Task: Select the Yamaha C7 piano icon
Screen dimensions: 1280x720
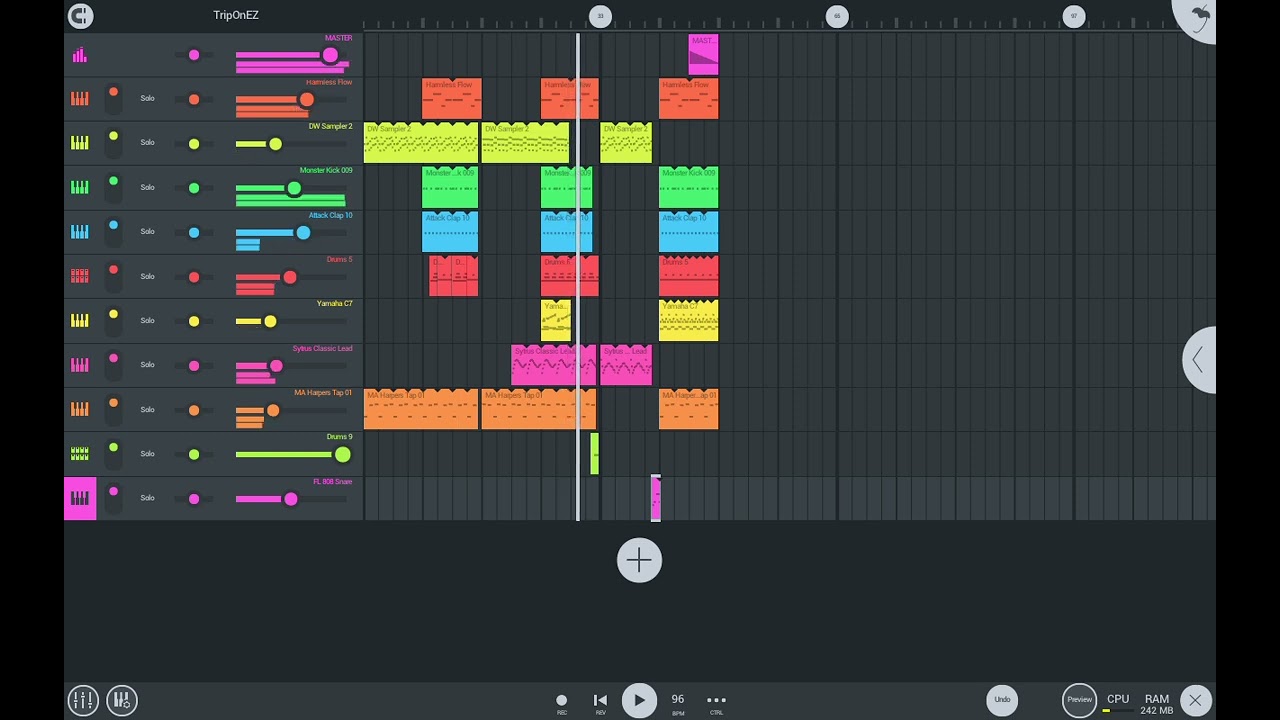Action: coord(80,321)
